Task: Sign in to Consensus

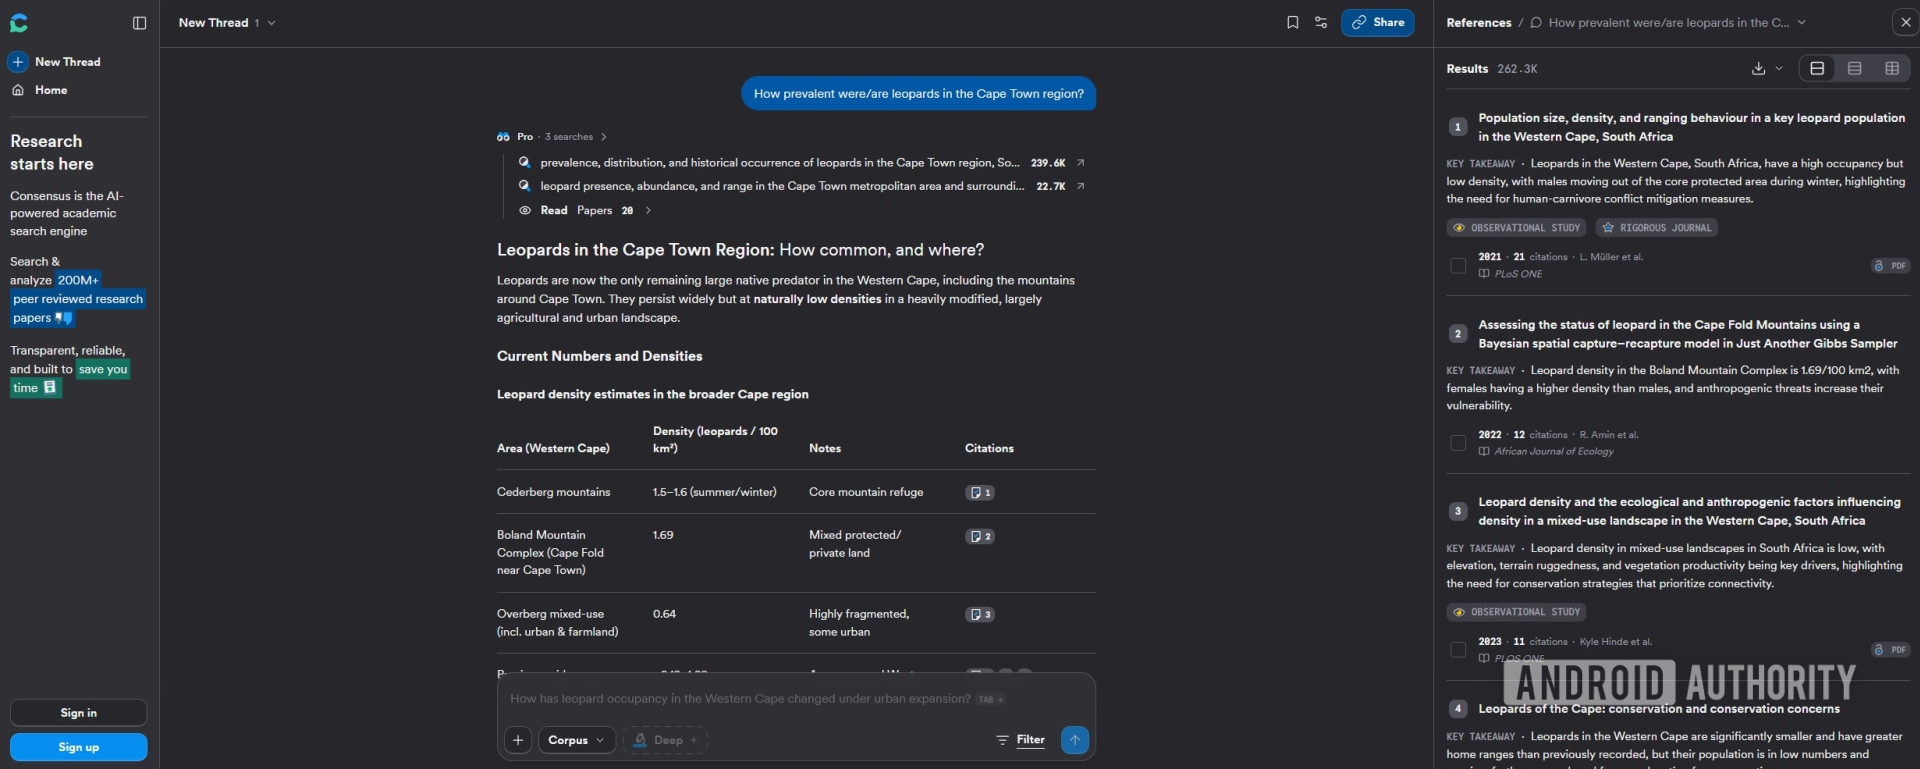Action: [x=79, y=713]
